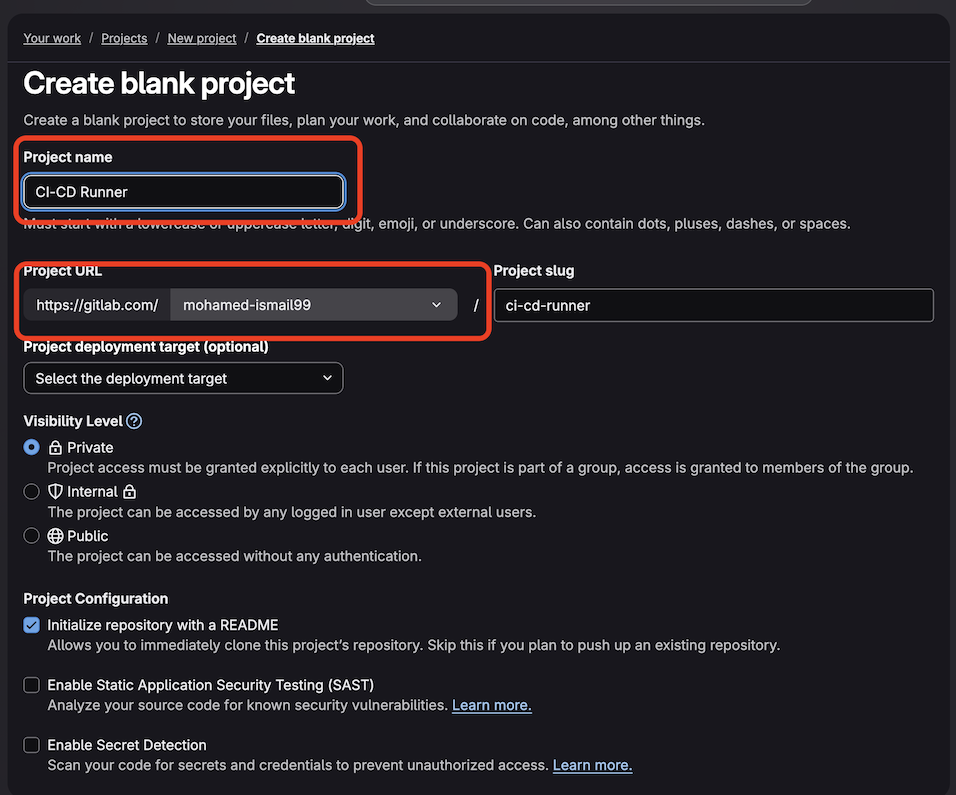Enable Static Application Security Testing
Viewport: 956px width, 795px height.
click(31, 684)
